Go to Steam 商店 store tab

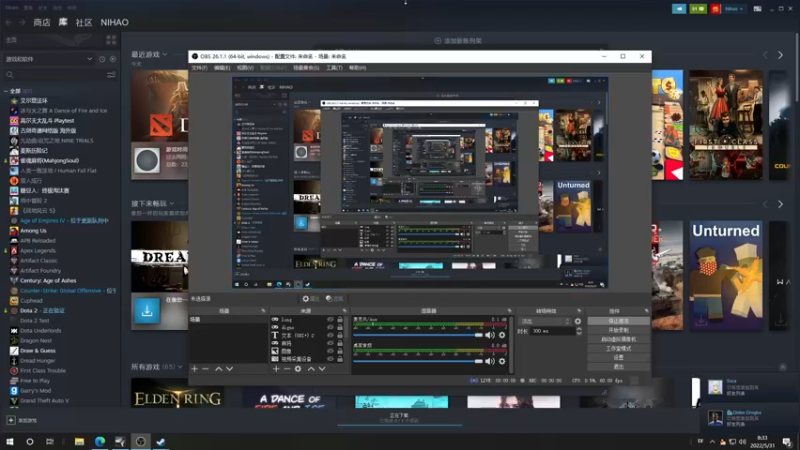click(42, 22)
